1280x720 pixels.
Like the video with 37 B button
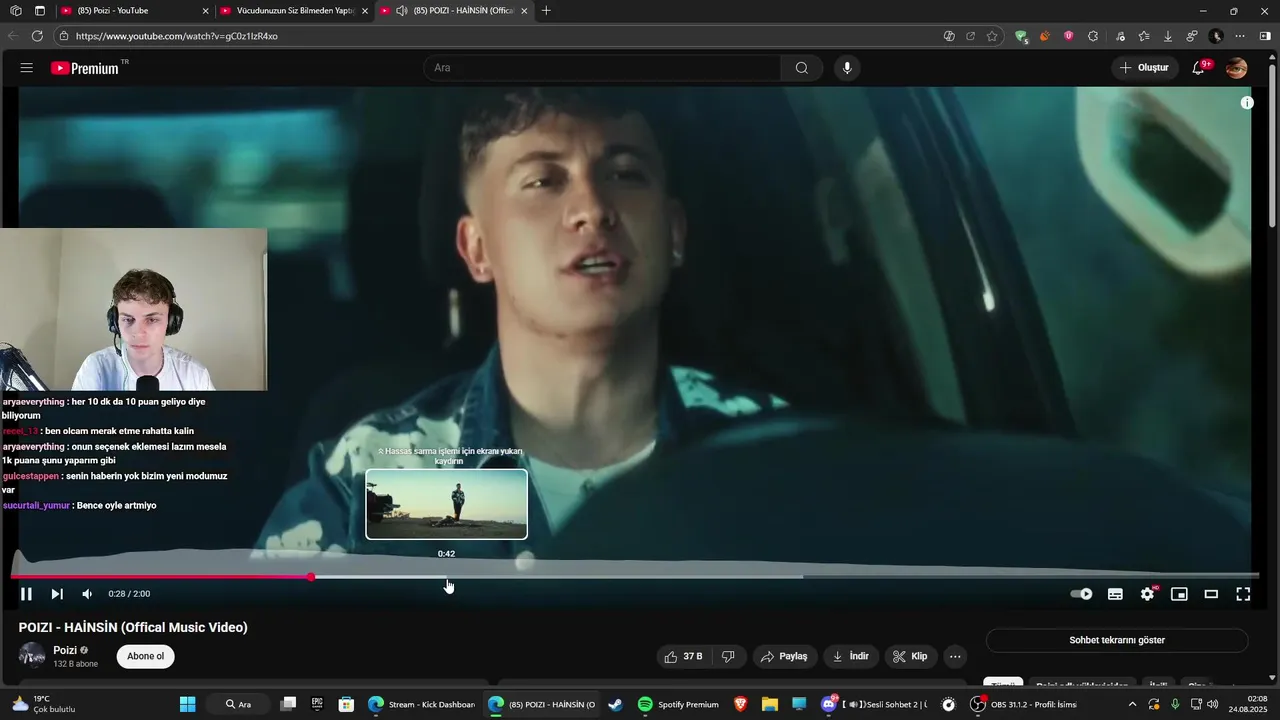click(x=684, y=656)
